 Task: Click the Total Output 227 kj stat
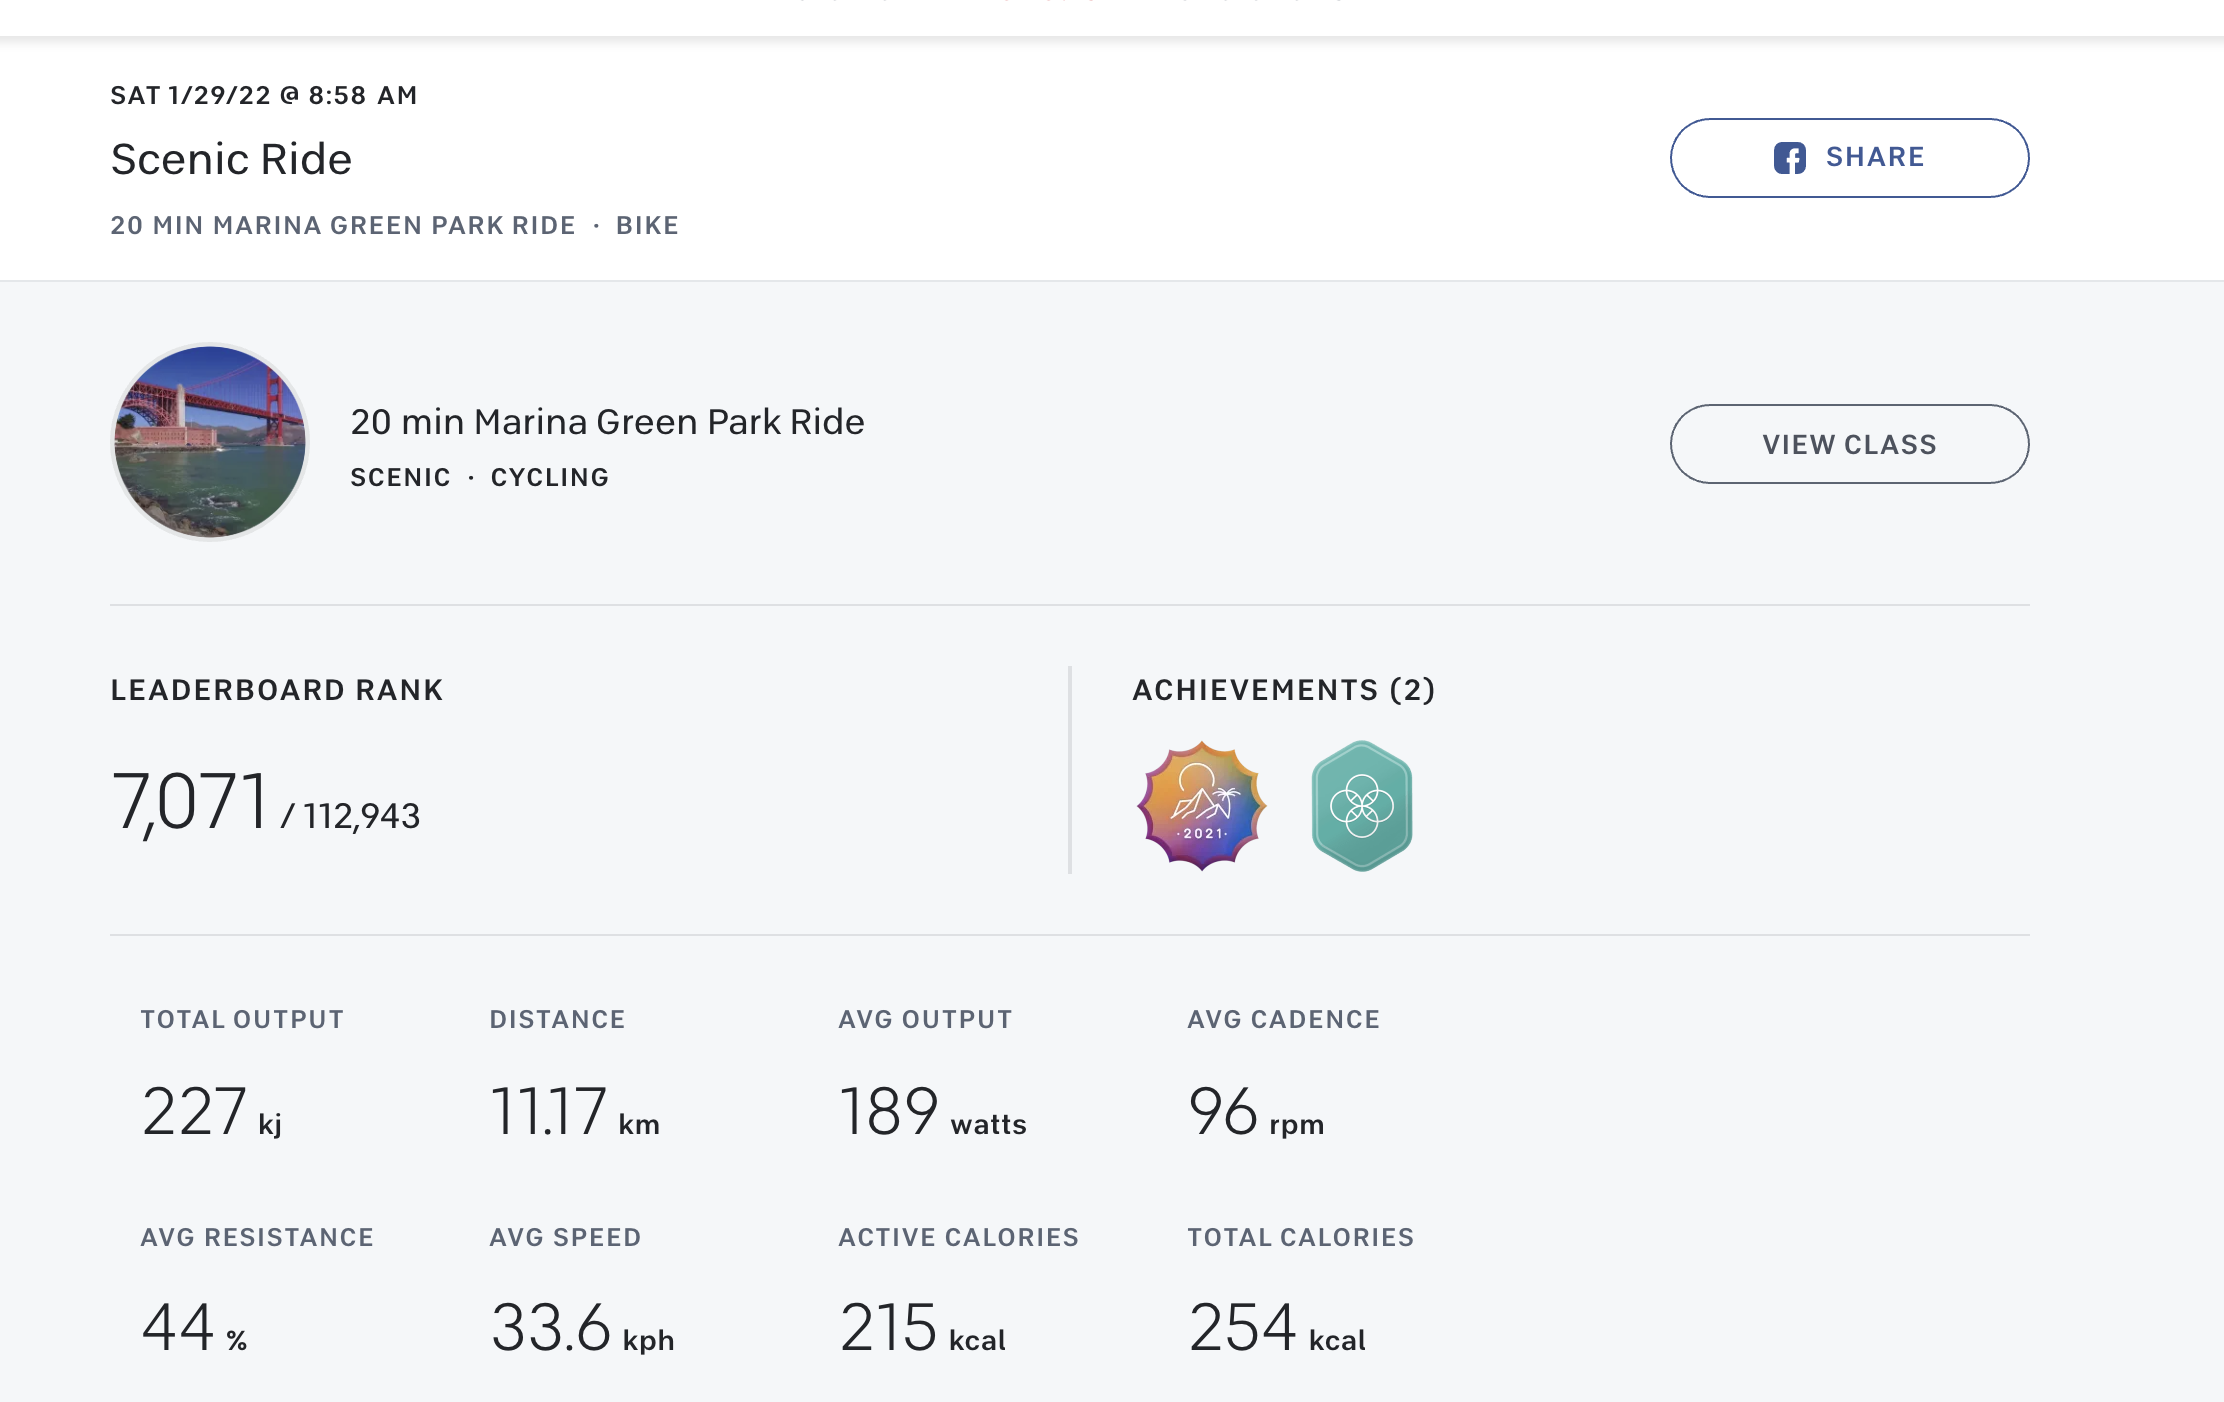pos(210,1112)
